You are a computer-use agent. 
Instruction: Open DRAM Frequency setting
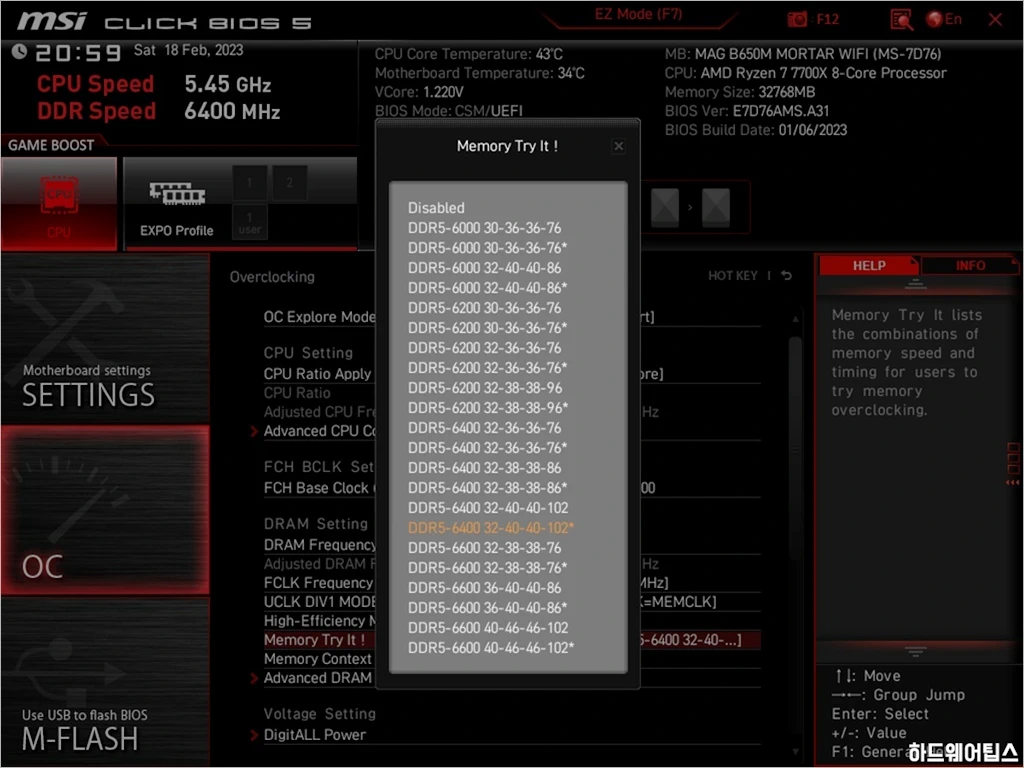320,545
